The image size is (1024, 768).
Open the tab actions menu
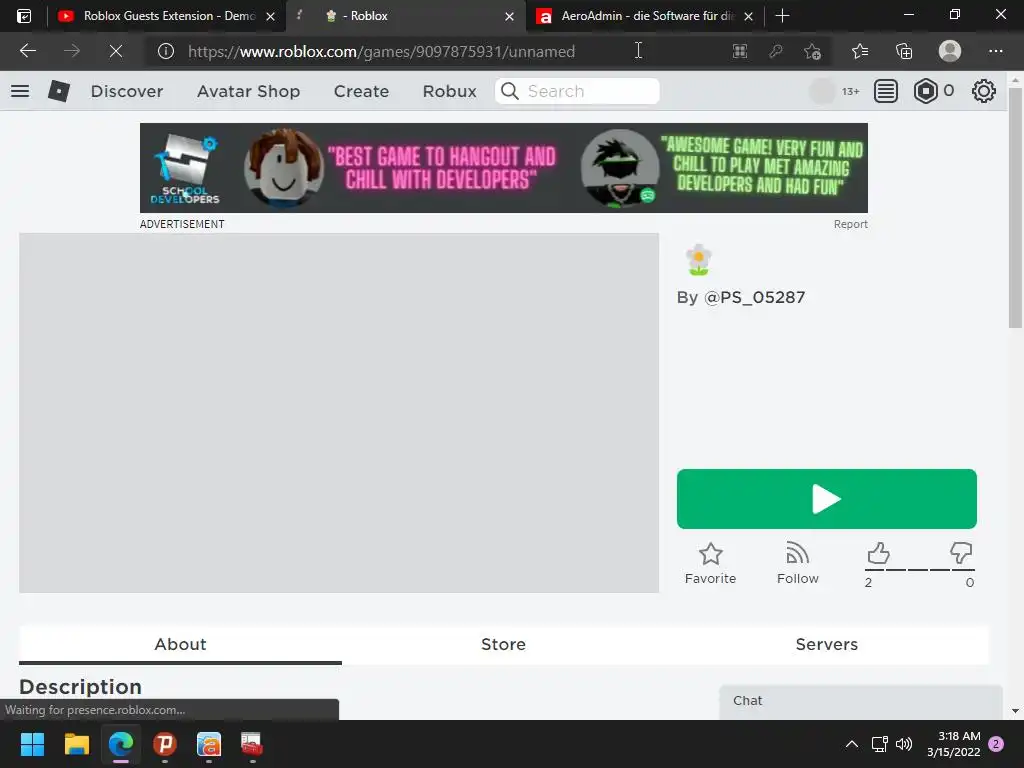tap(24, 16)
